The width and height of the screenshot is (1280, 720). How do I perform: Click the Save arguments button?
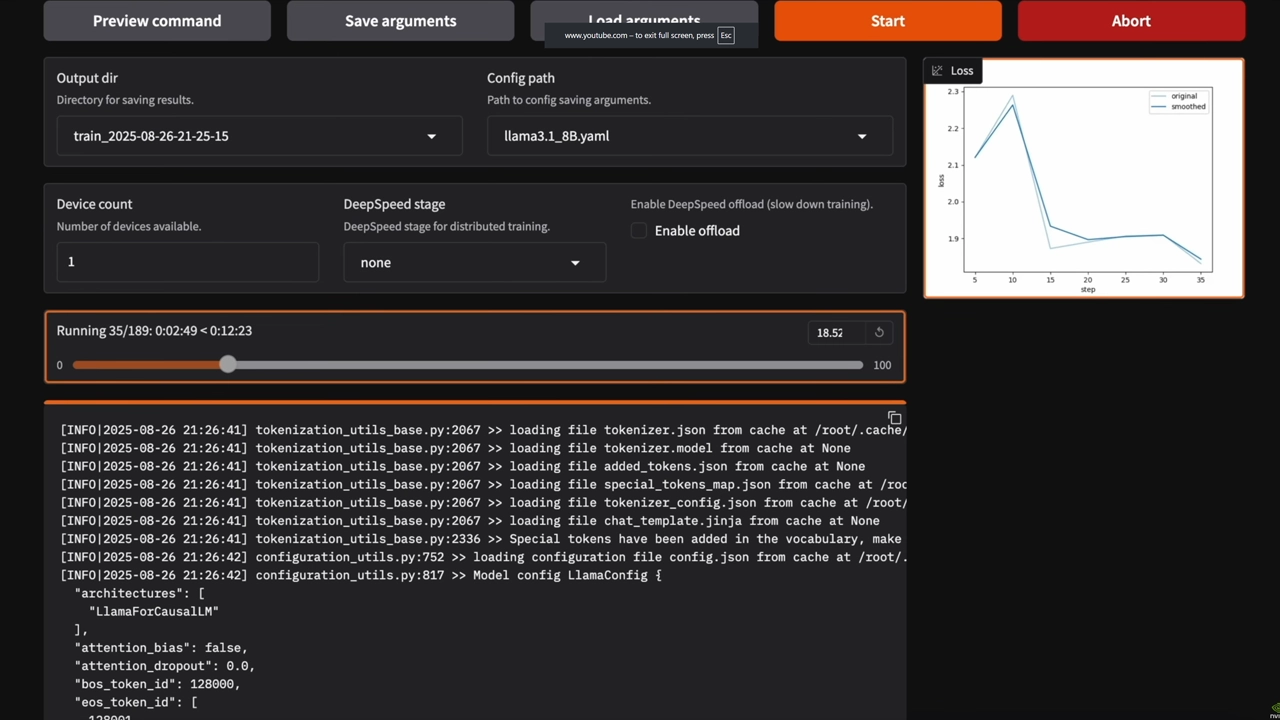[400, 21]
